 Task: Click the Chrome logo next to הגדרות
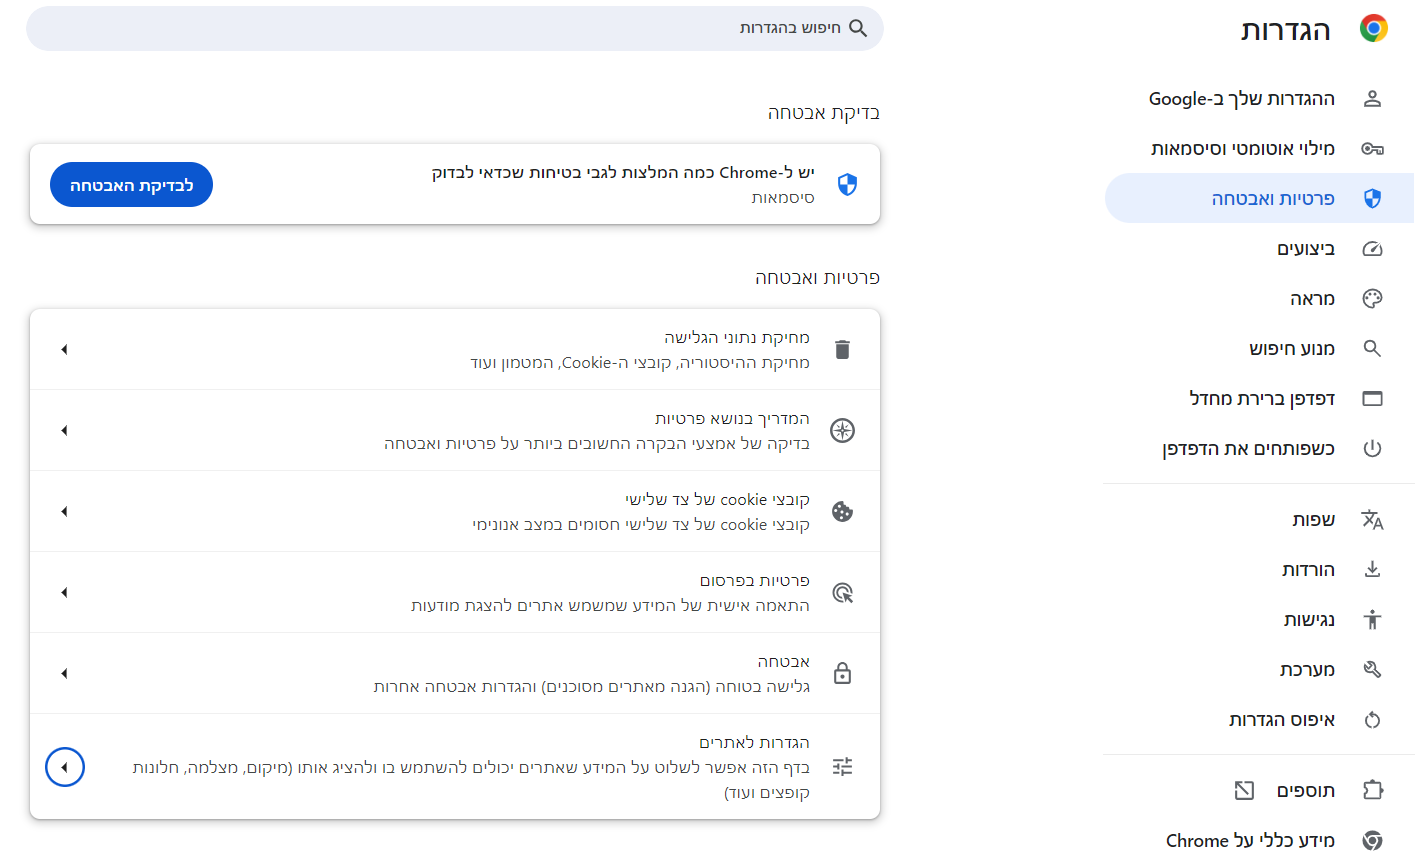click(x=1373, y=29)
